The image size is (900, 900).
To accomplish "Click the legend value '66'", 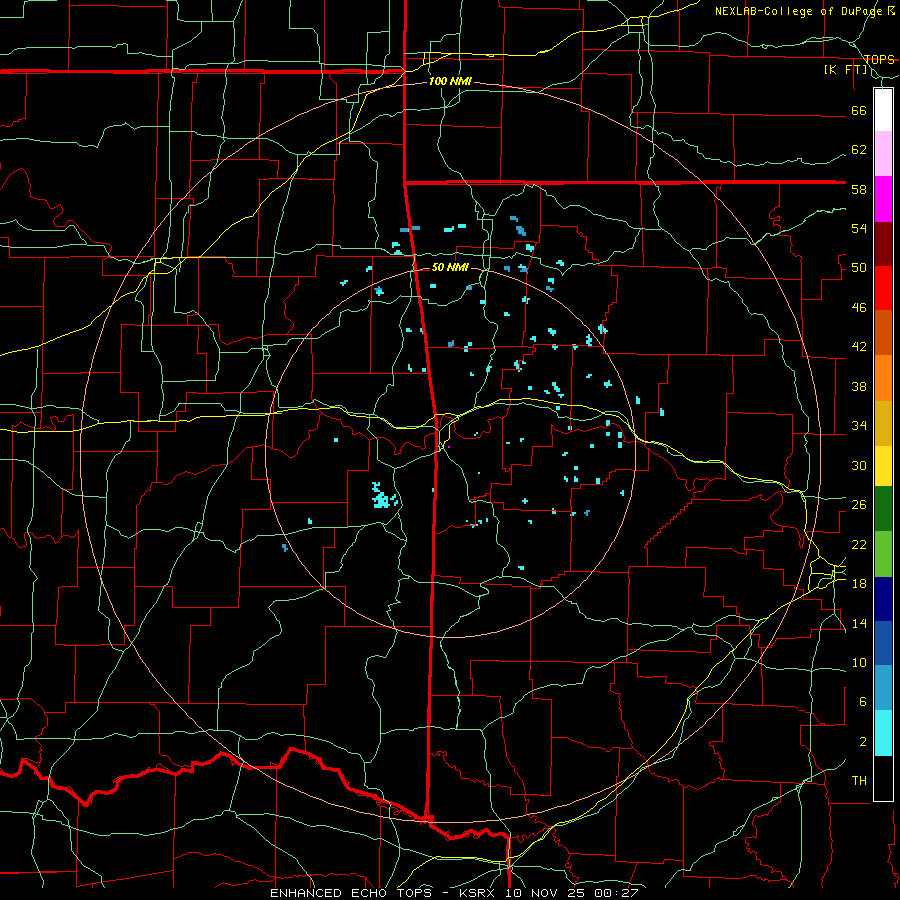I will (859, 111).
